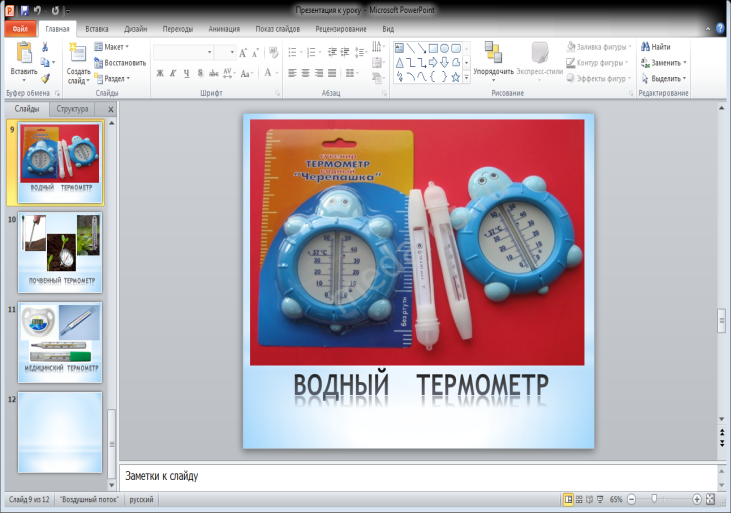
Task: Open the Select (Выделить) dropdown menu
Action: (664, 78)
